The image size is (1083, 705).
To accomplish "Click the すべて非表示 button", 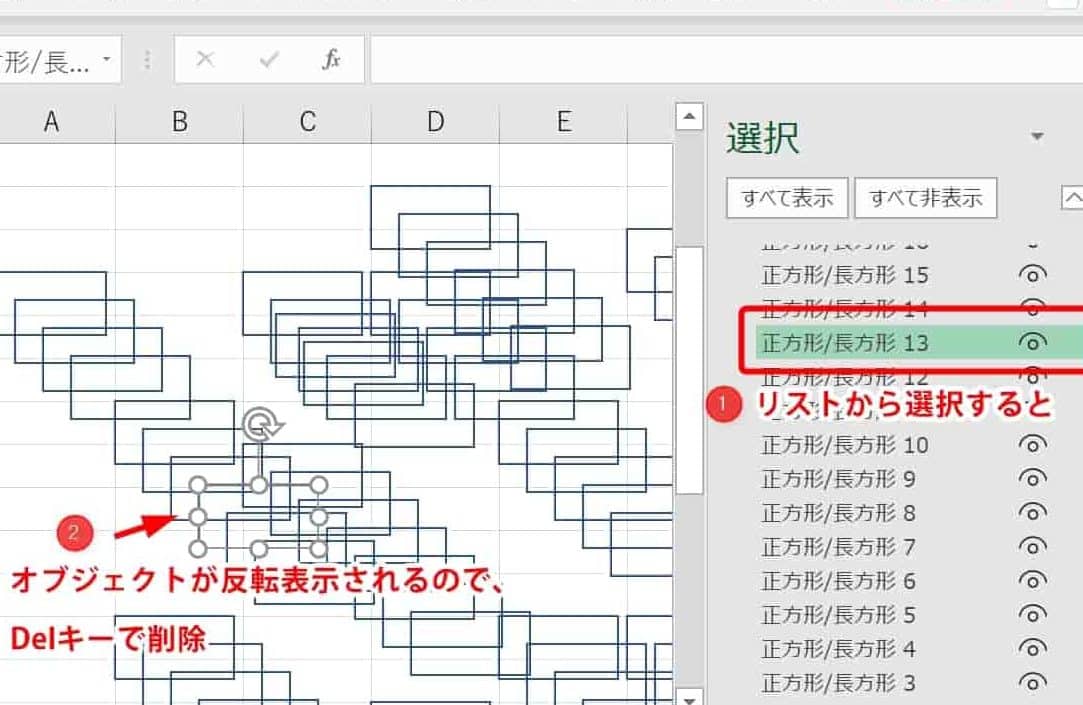I will pos(925,198).
